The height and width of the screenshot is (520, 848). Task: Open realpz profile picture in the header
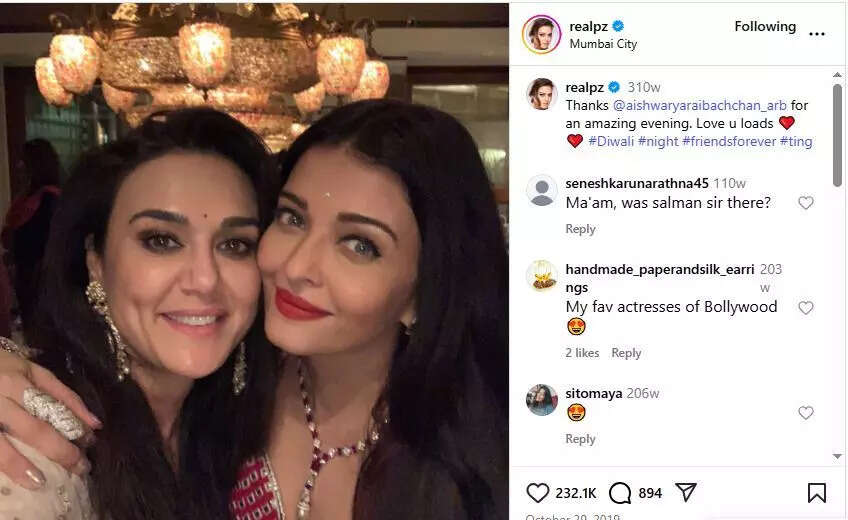click(541, 34)
